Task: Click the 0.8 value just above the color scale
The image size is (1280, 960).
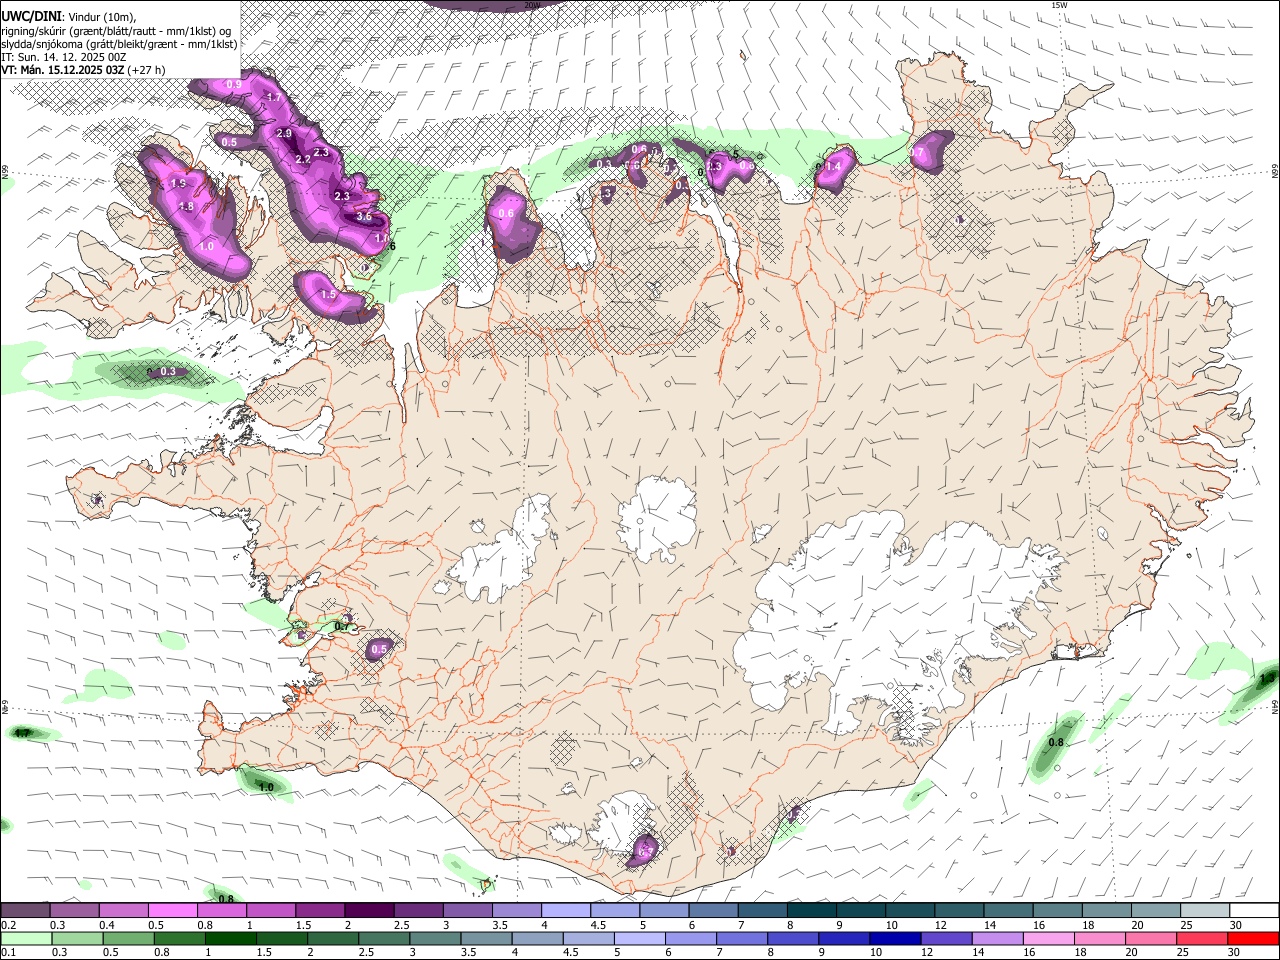Action: click(226, 899)
